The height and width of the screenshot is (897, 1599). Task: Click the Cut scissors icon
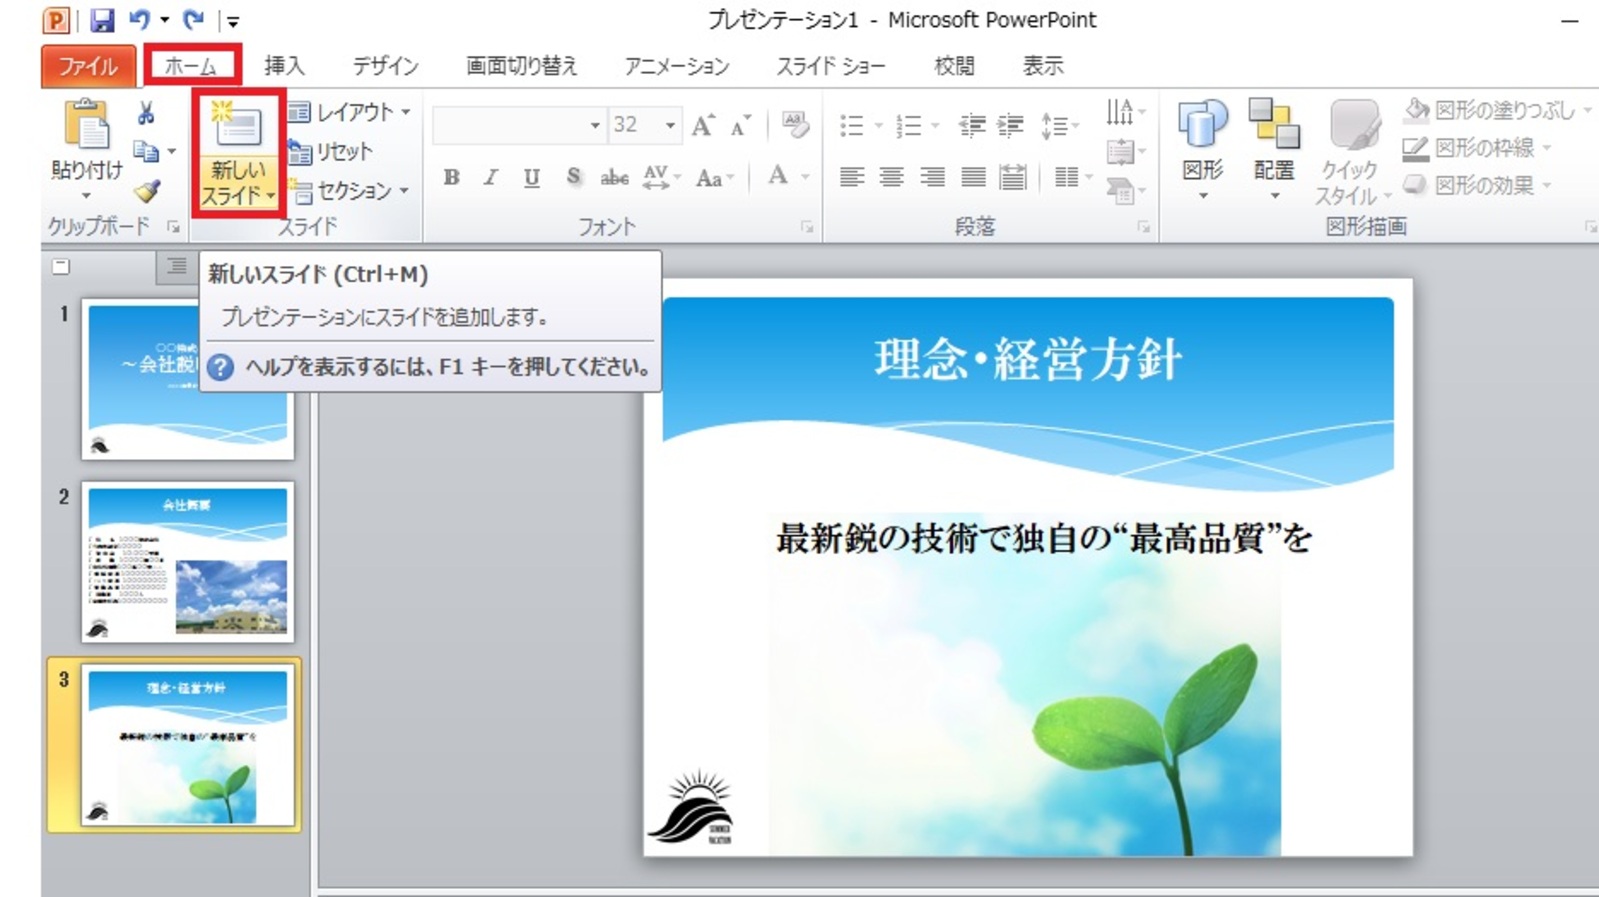pyautogui.click(x=146, y=113)
